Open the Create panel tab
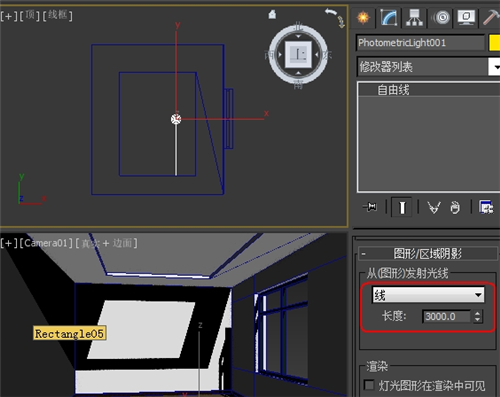Image resolution: width=500 pixels, height=397 pixels. pos(363,17)
